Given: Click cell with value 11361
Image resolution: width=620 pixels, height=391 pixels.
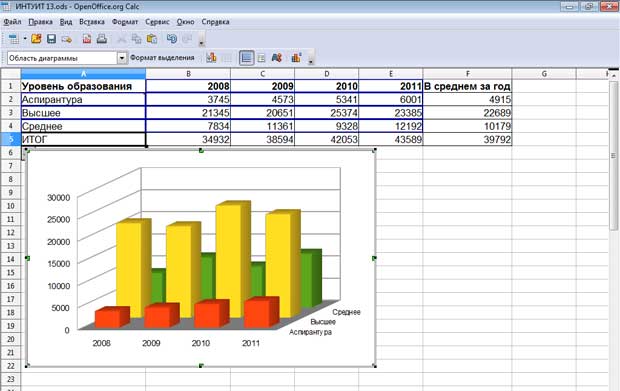Looking at the screenshot, I should (x=263, y=126).
